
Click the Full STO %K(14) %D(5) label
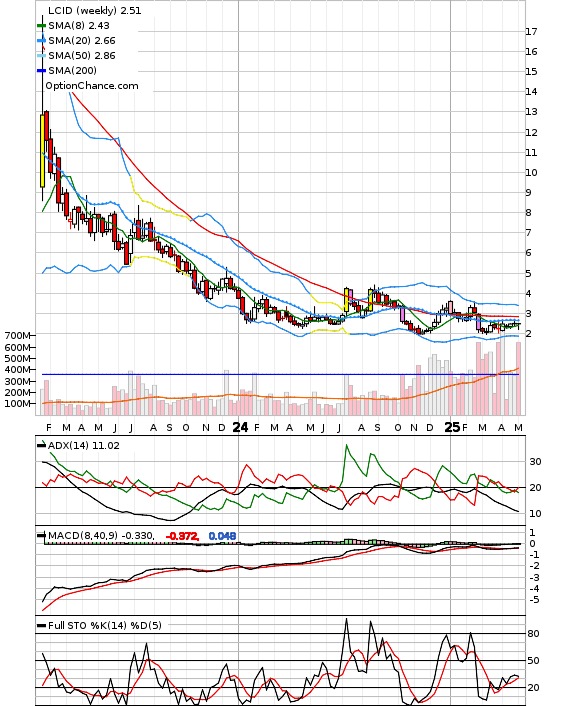point(104,625)
